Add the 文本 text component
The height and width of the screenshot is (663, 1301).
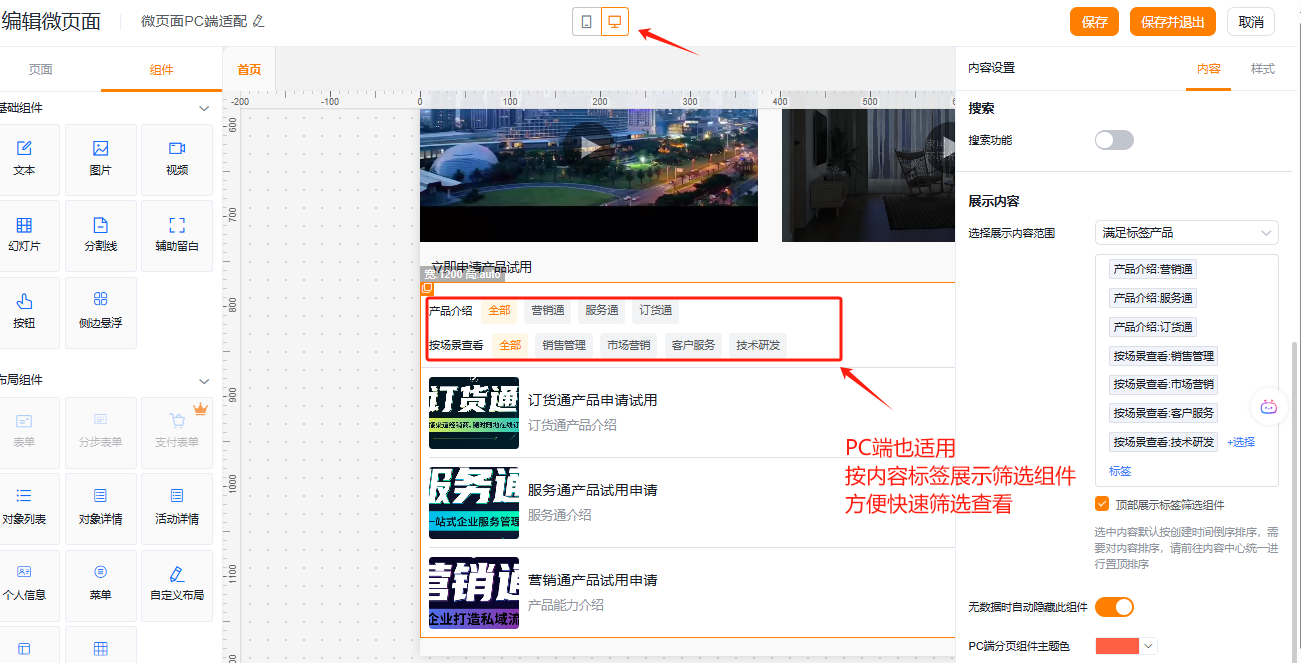pos(24,159)
